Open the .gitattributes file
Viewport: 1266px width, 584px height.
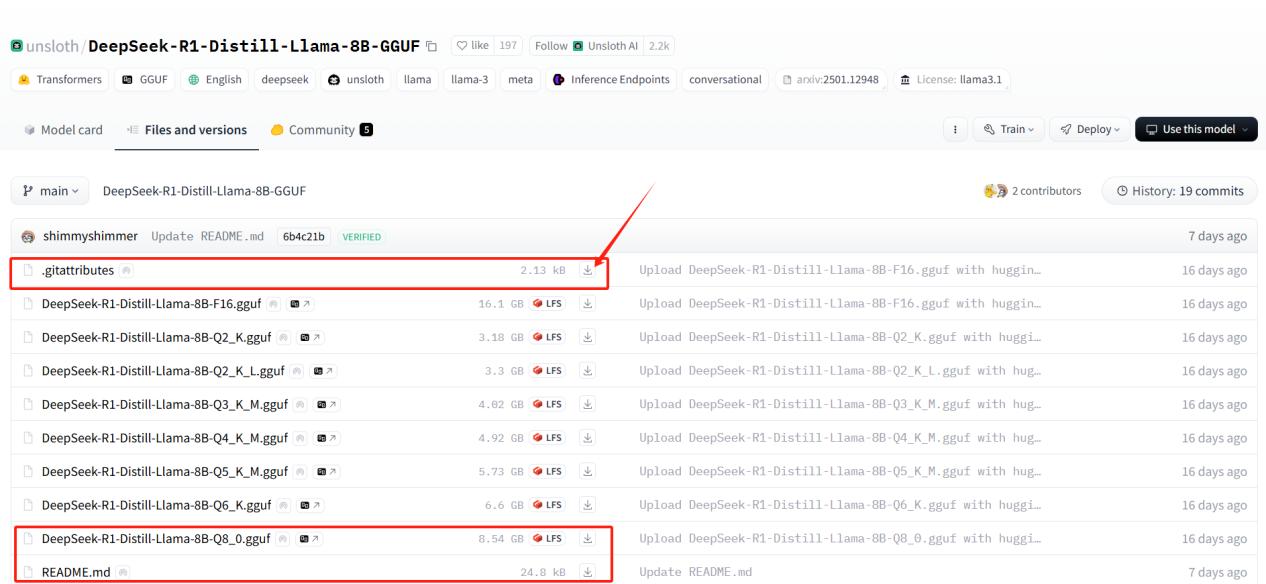[x=78, y=270]
